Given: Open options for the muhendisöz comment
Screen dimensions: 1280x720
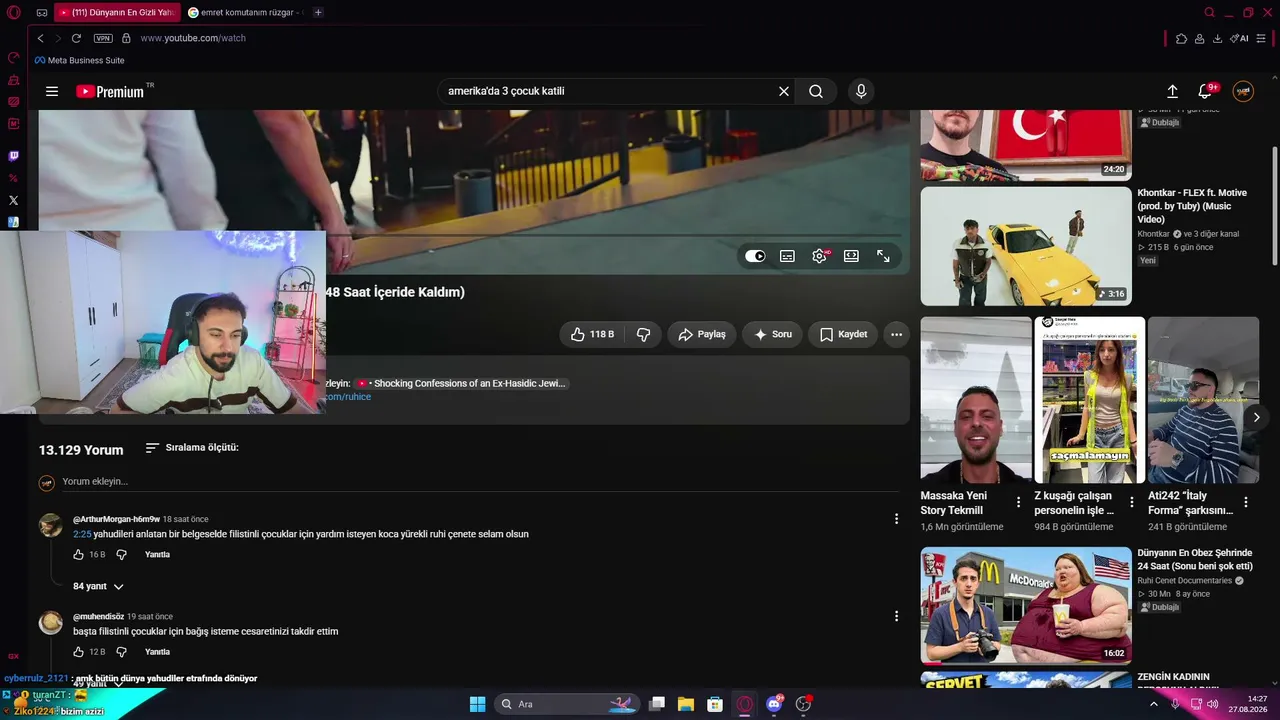Looking at the screenshot, I should click(897, 616).
